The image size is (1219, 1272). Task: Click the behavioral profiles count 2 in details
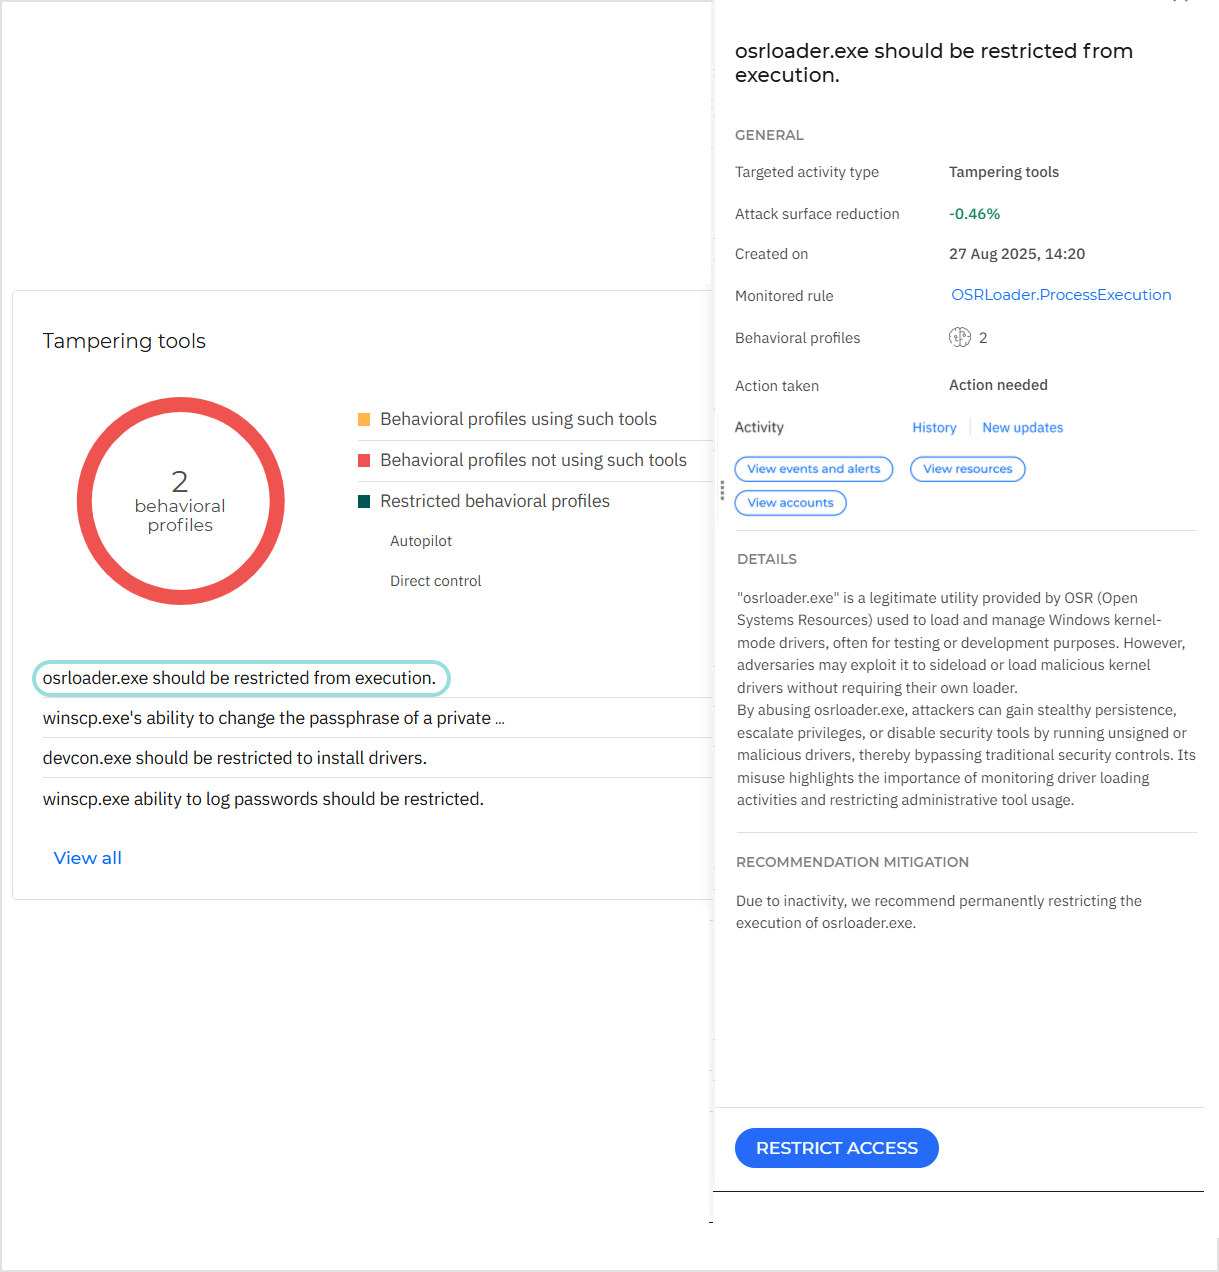[983, 338]
